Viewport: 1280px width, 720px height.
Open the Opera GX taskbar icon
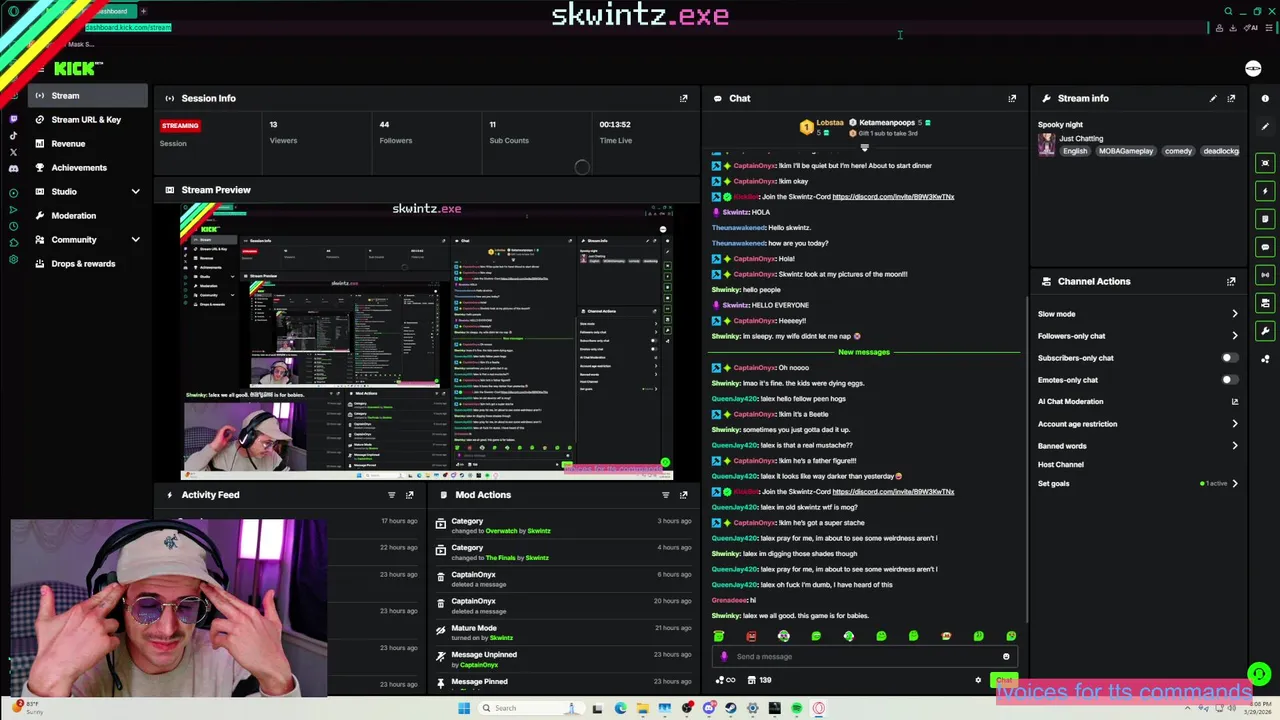[x=819, y=708]
